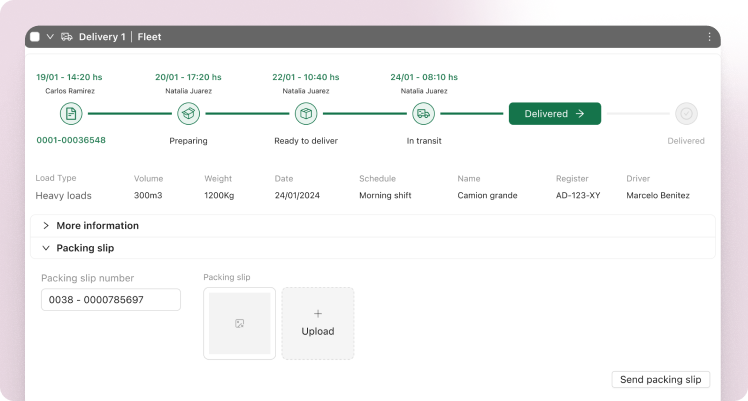Viewport: 748px width, 401px height.
Task: Click the truck icon beside Delivery 1
Action: [x=67, y=37]
